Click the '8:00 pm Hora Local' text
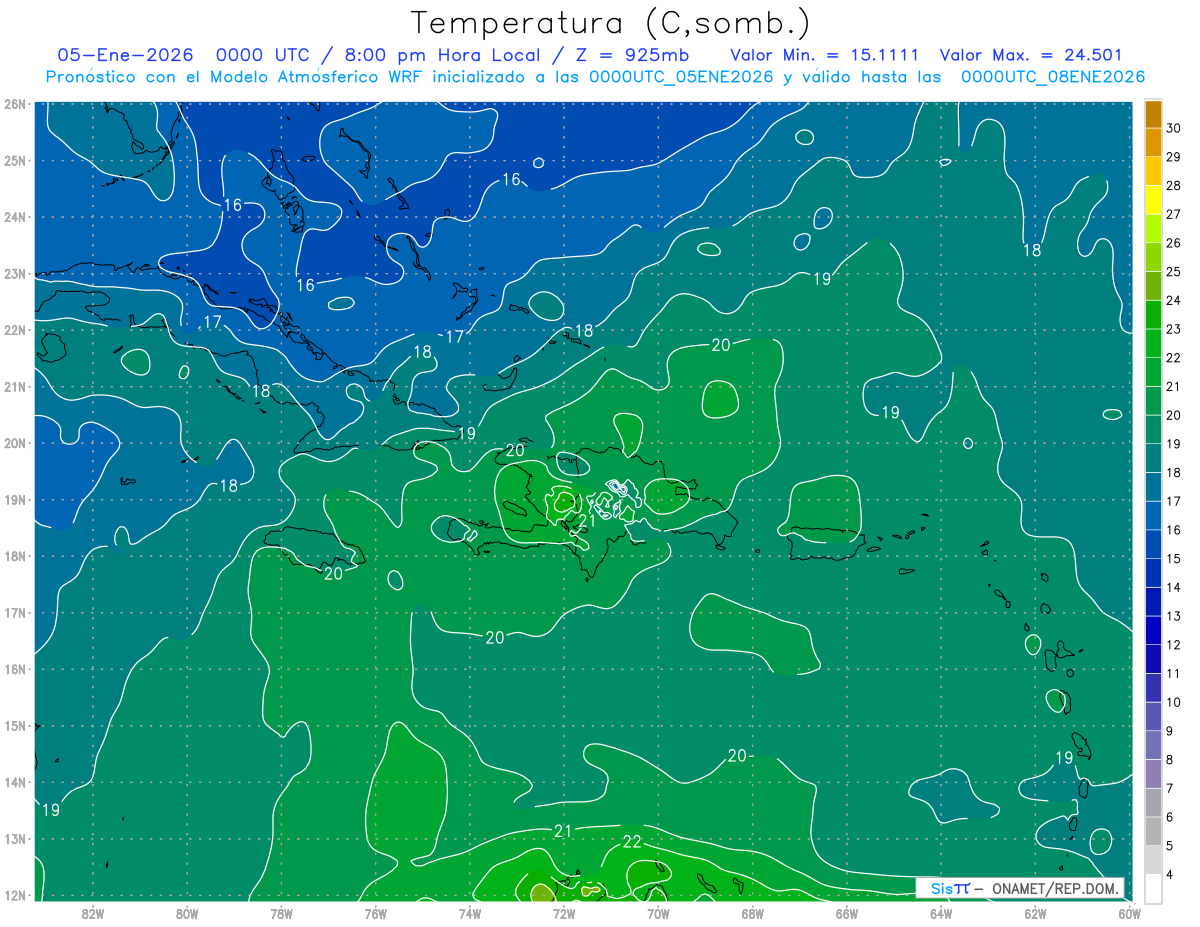Screen dimensions: 1200x927 (x=441, y=56)
